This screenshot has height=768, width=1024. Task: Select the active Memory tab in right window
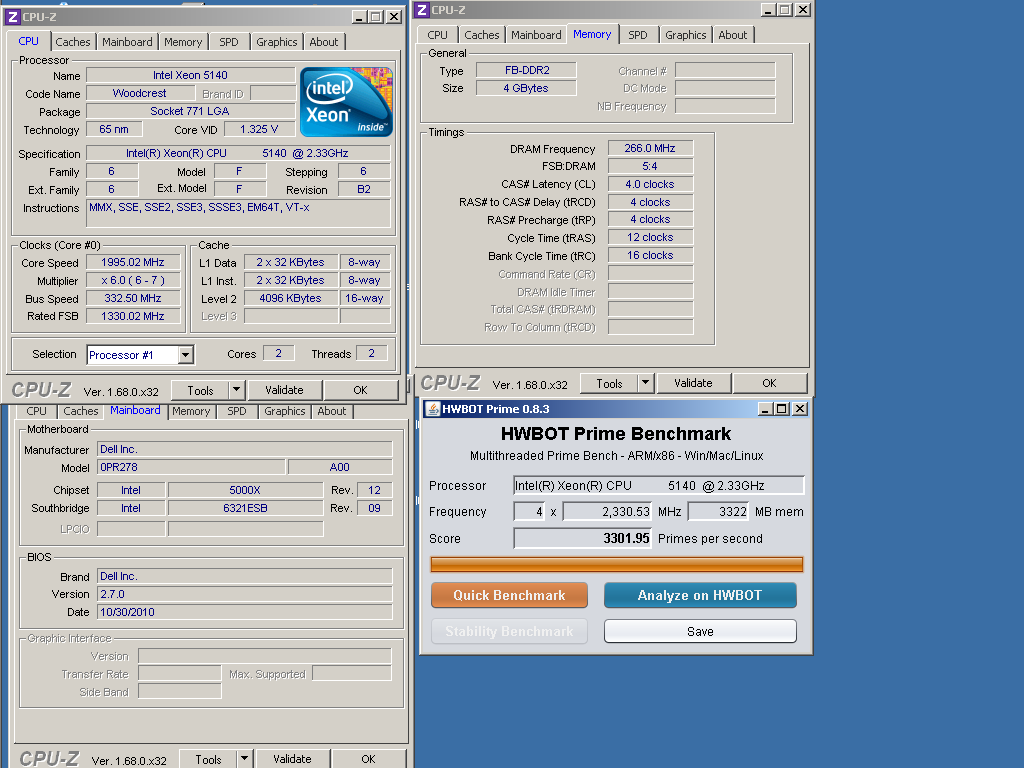592,34
